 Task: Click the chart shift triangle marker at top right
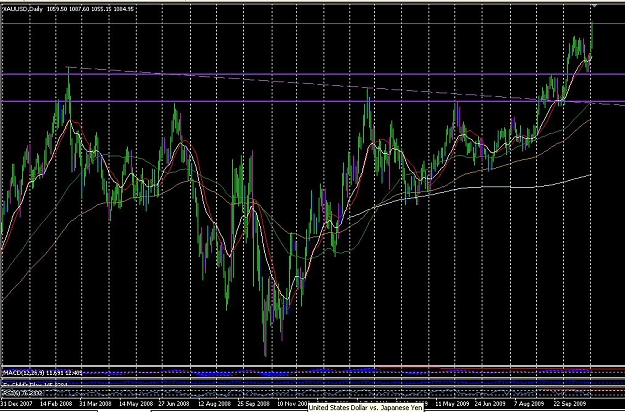coord(594,5)
